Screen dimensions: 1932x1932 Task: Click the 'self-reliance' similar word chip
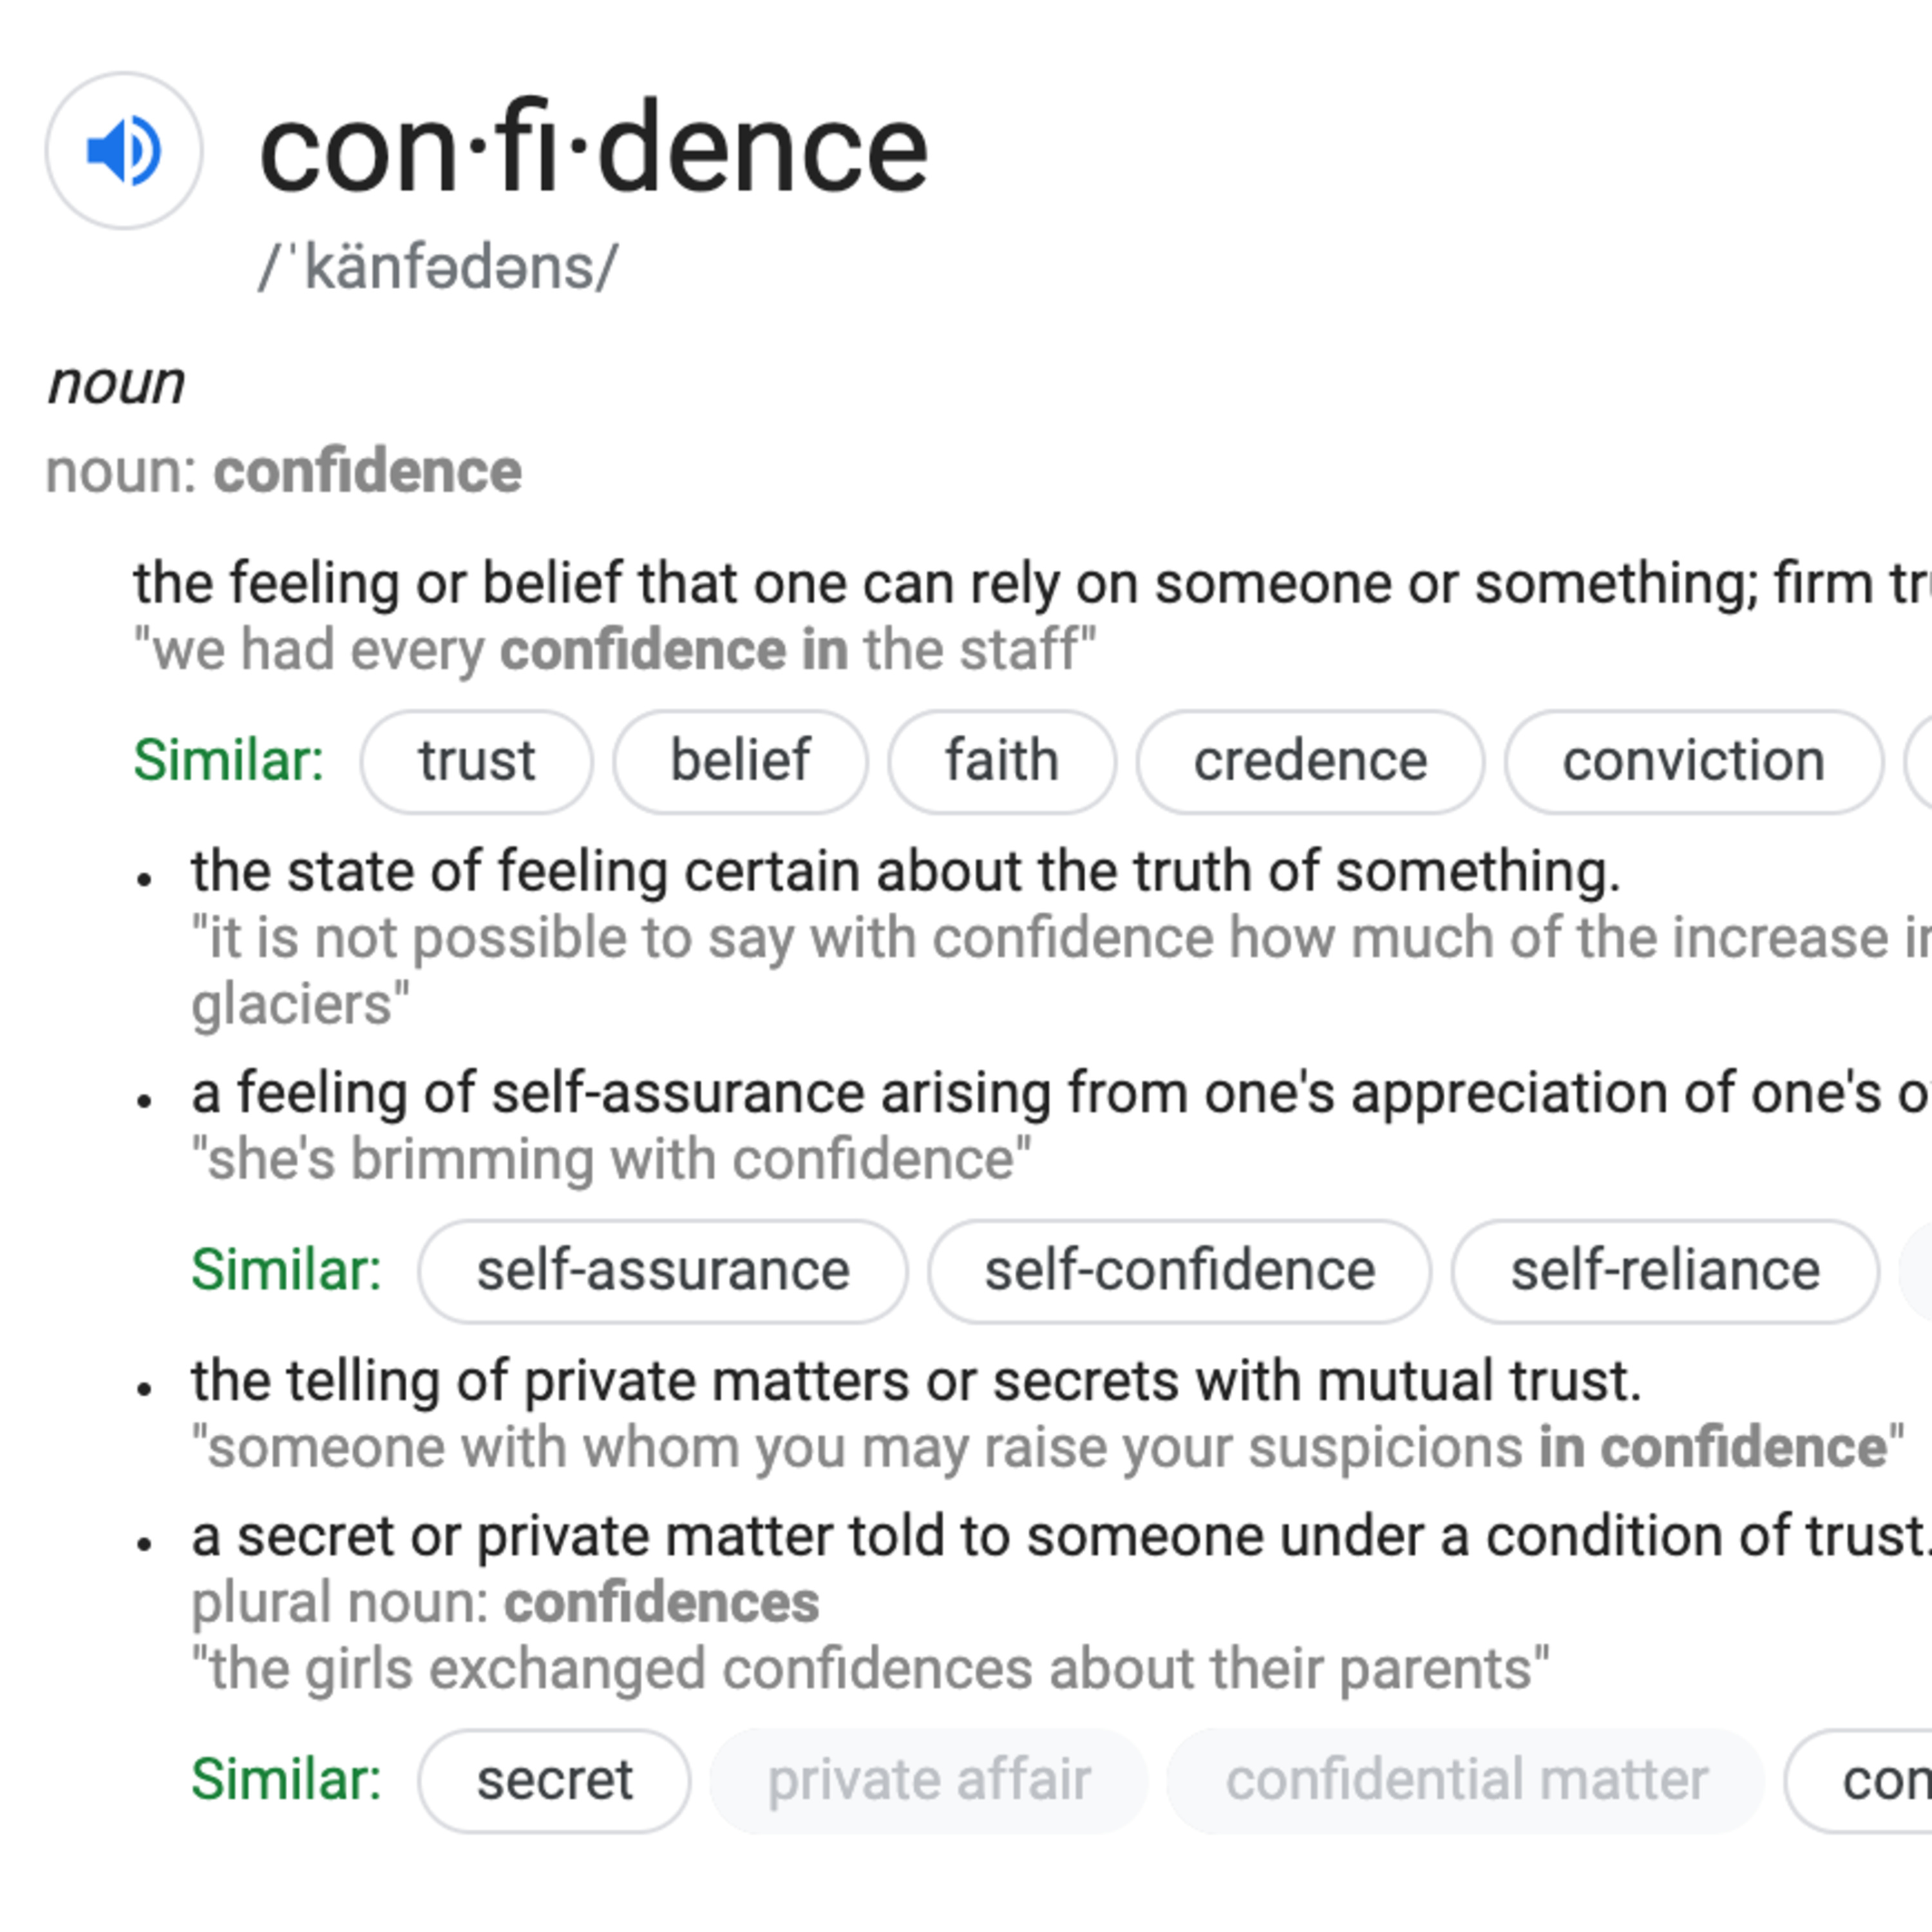(x=1665, y=1270)
